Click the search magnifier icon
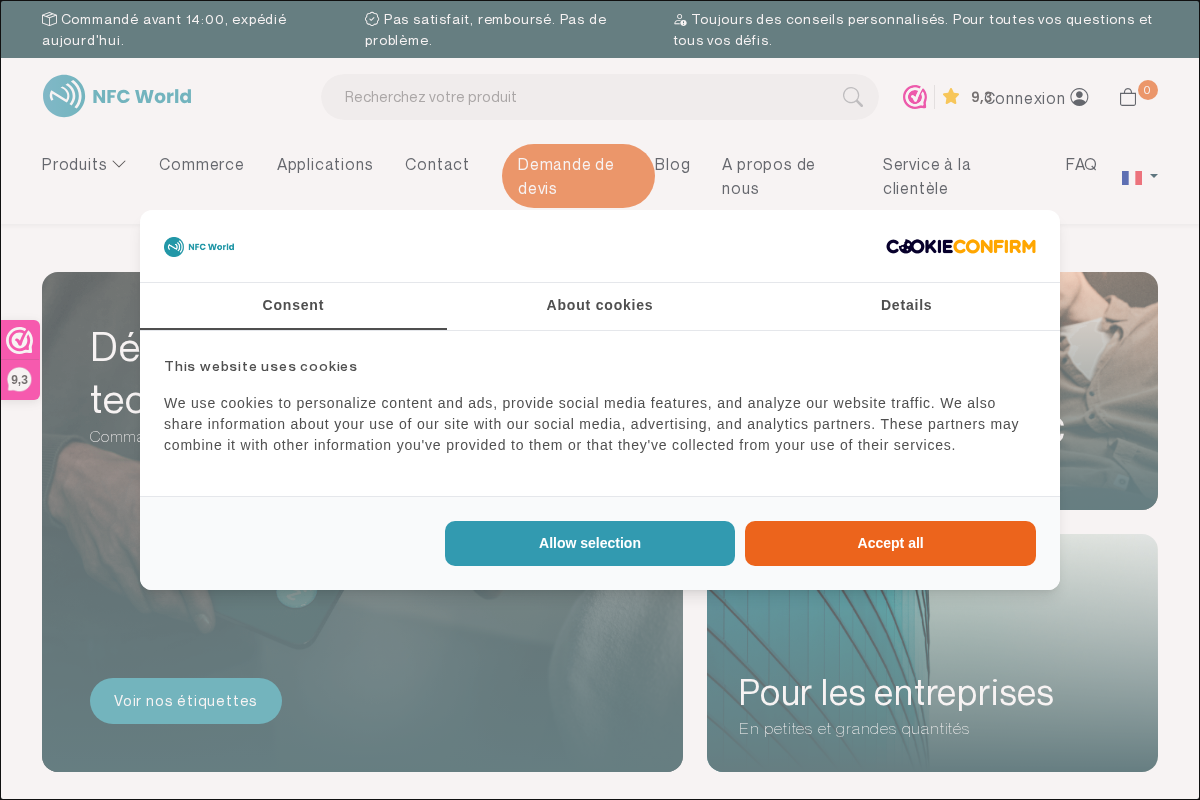The height and width of the screenshot is (800, 1200). click(852, 97)
